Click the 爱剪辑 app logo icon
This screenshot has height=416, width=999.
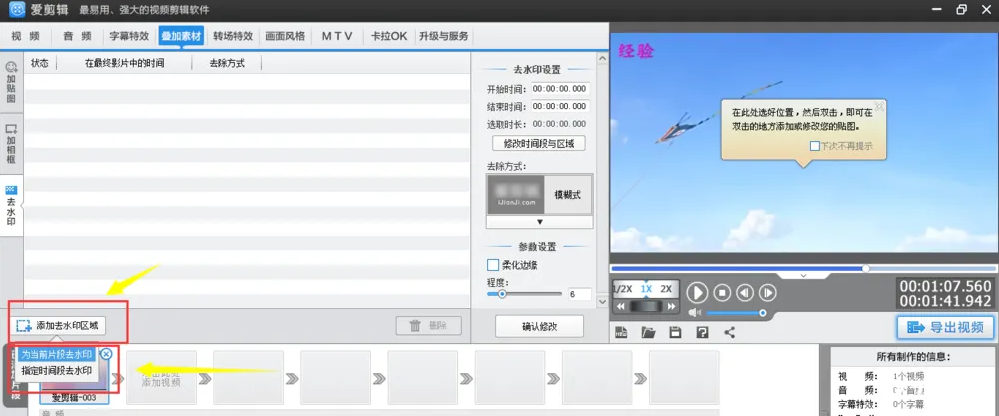(17, 10)
